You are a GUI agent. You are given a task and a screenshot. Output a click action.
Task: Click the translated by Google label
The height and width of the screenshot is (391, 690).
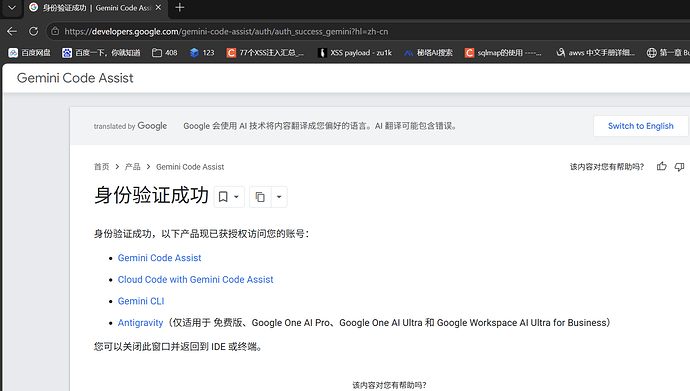[x=130, y=126]
